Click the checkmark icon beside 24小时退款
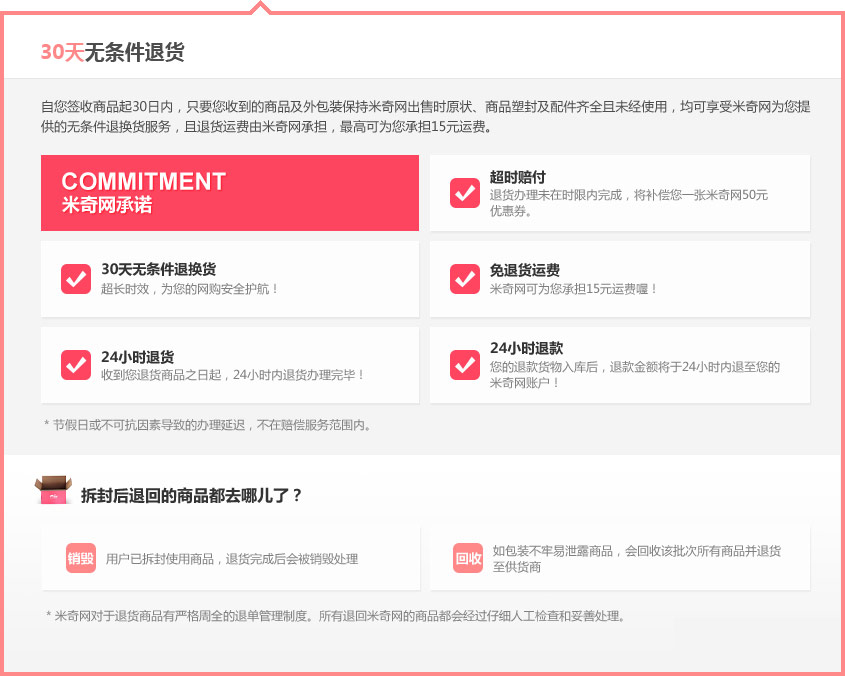Viewport: 845px width, 676px height. pyautogui.click(x=465, y=365)
